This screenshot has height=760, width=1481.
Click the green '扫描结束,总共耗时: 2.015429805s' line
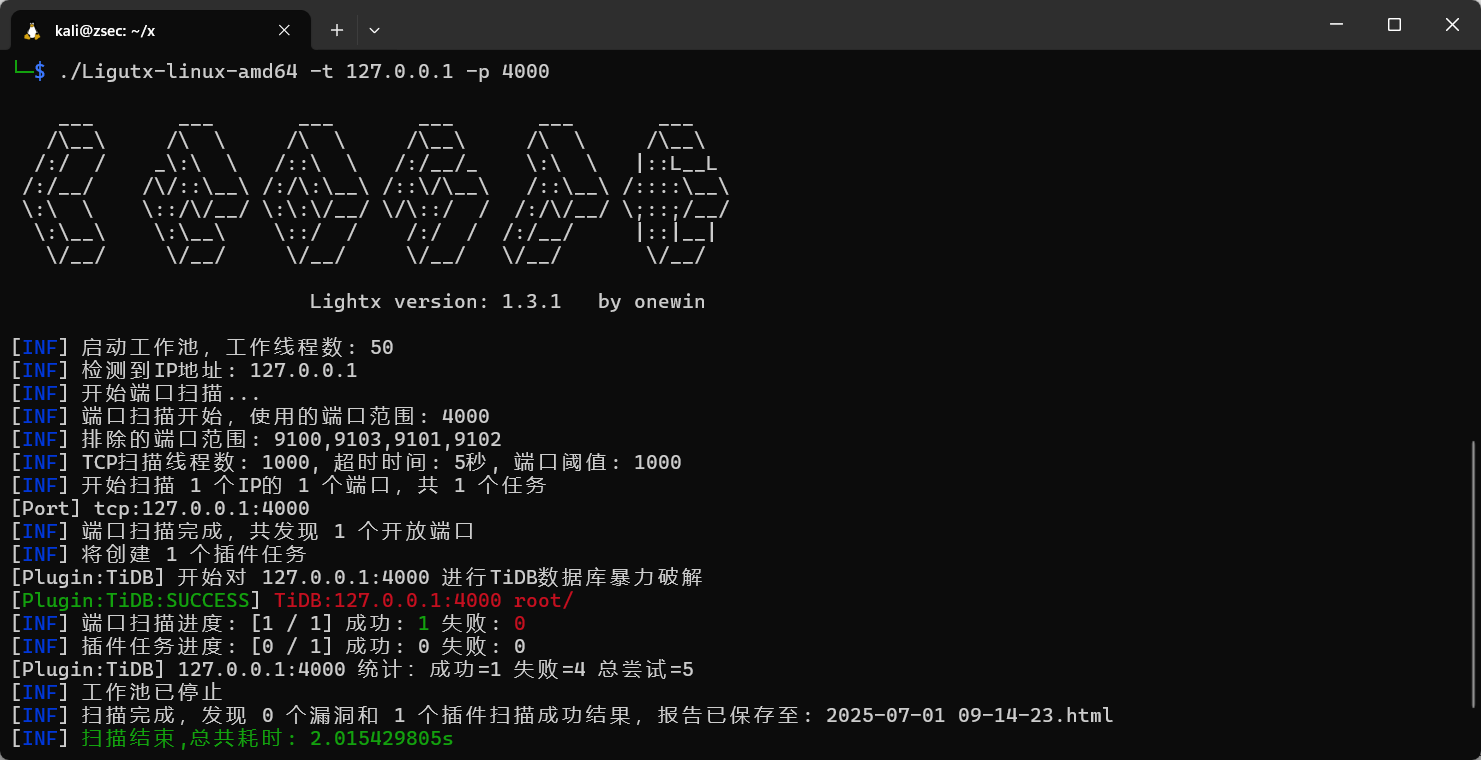[x=232, y=738]
